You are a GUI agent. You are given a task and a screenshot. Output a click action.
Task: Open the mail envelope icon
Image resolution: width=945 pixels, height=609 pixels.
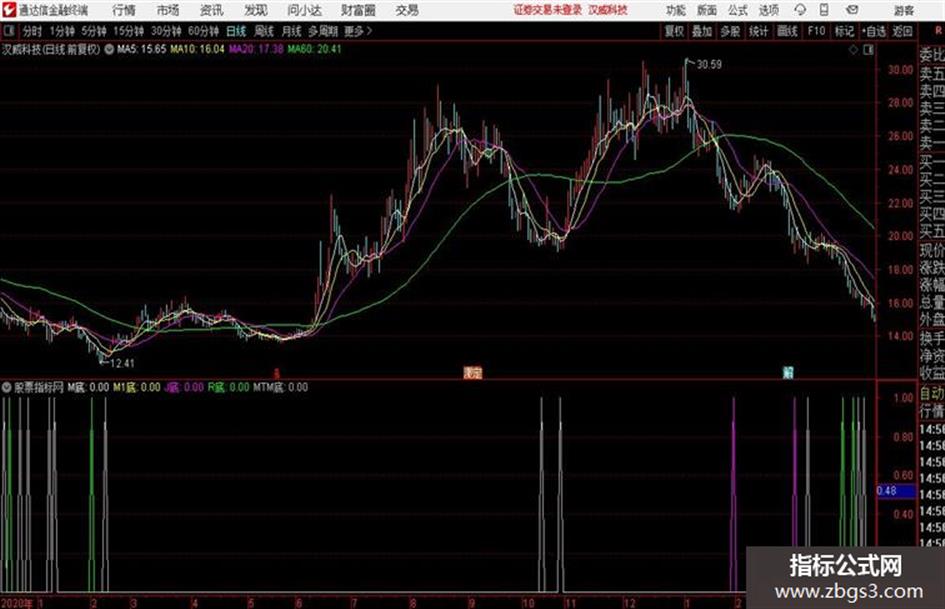pos(852,10)
